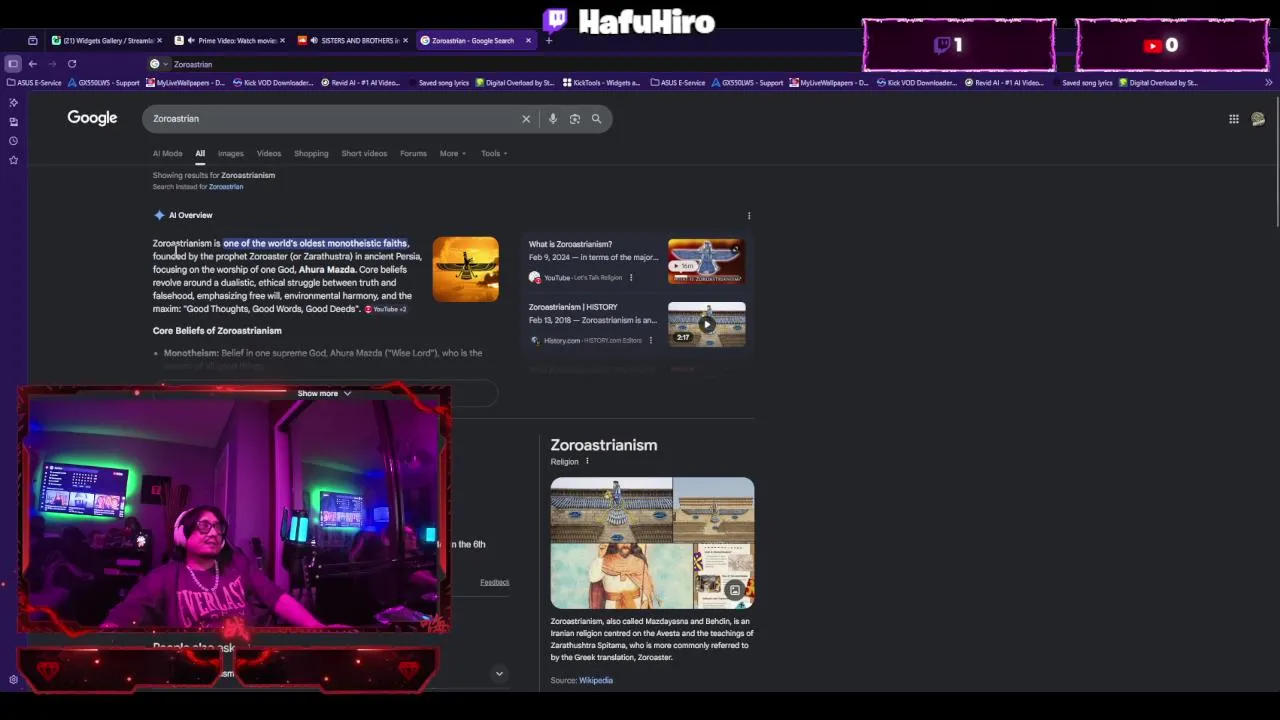Screen dimensions: 1280x720
Task: Open the first GX550LWS - Support bookmark
Action: coord(103,83)
